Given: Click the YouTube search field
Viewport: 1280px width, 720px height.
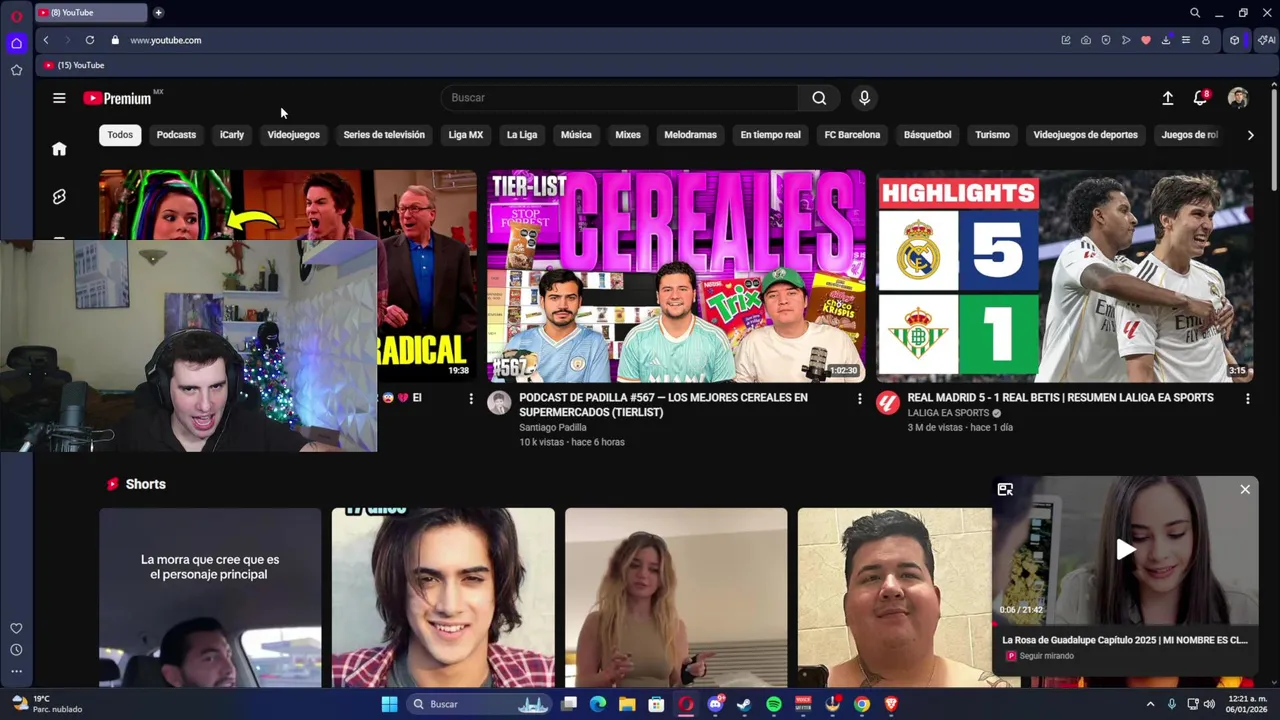Looking at the screenshot, I should [x=620, y=98].
